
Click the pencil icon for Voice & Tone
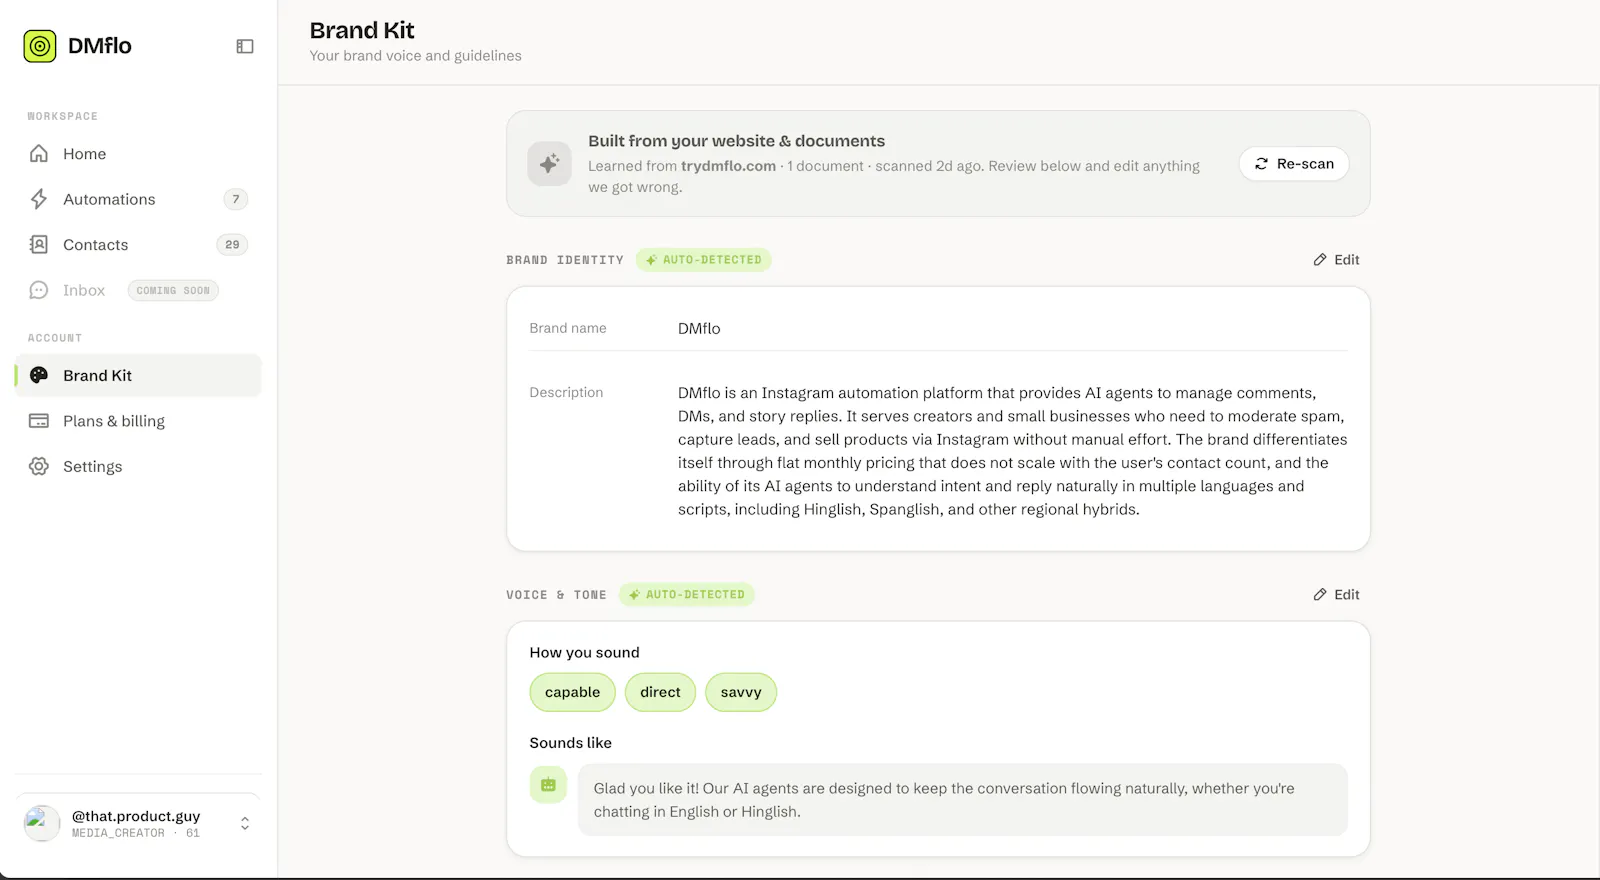click(x=1320, y=594)
